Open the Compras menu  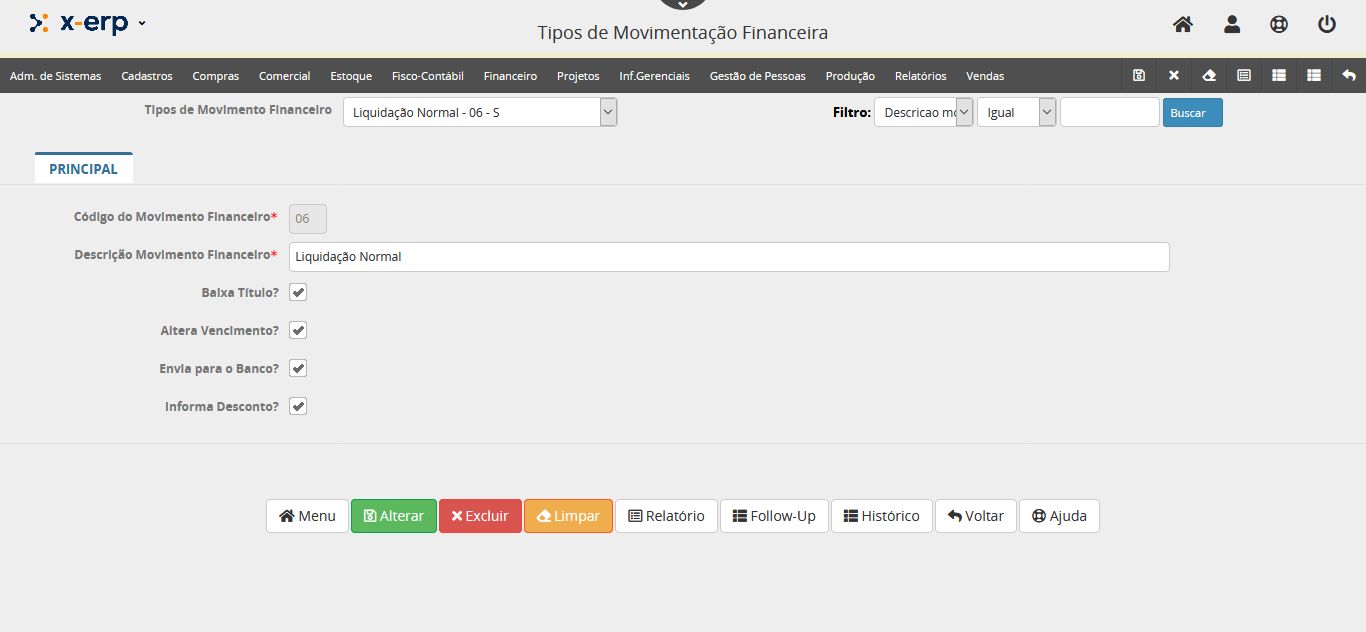[216, 76]
